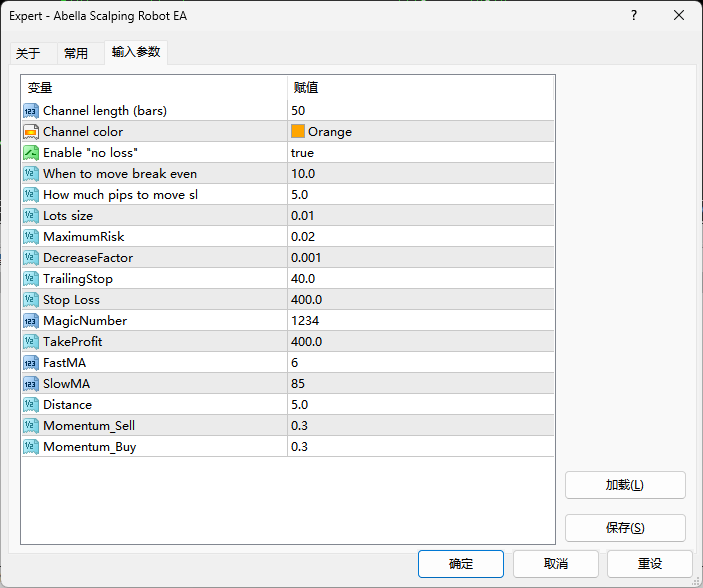
Task: Reset parameters with the 重设 button
Action: 650,564
